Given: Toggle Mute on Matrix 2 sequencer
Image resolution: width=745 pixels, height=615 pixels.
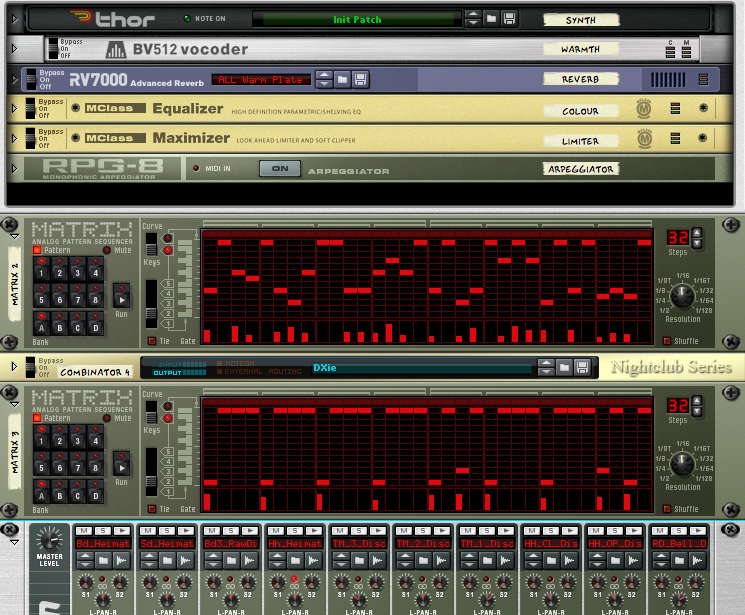Looking at the screenshot, I should [107, 250].
